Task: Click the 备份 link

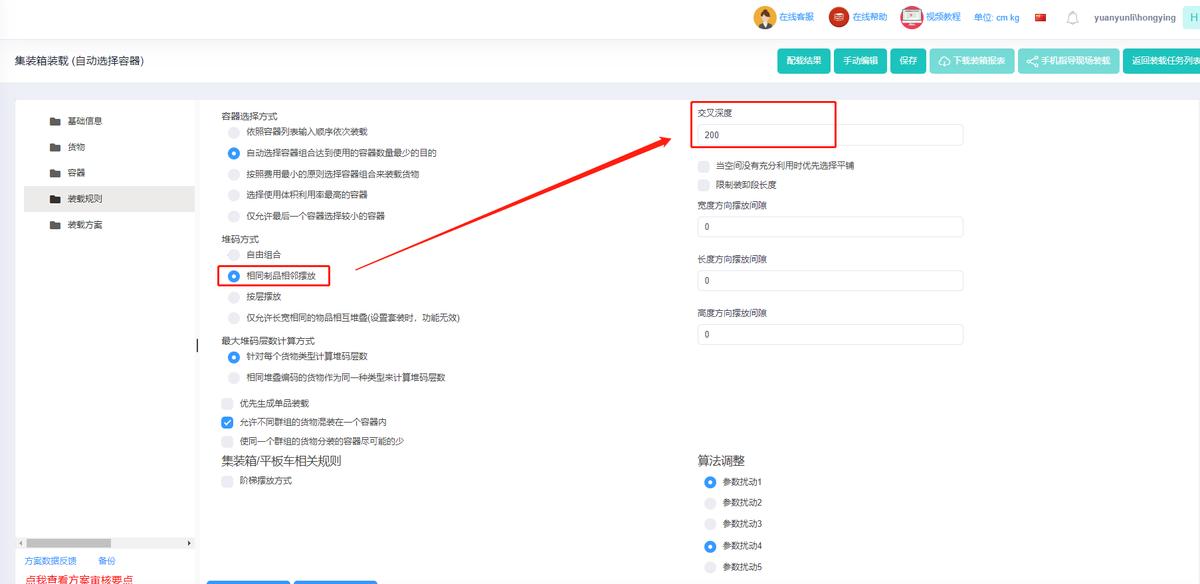Action: pyautogui.click(x=107, y=561)
